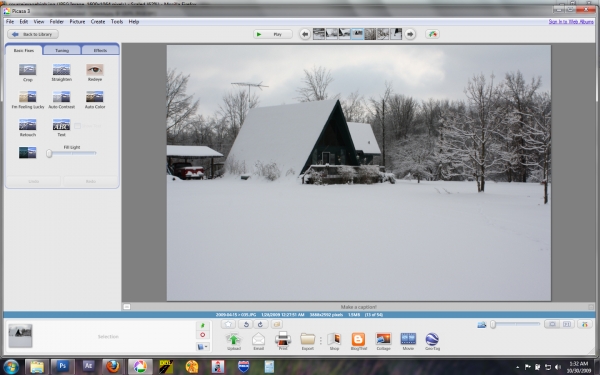Go to next photo with right arrow
Viewport: 600px width, 375px height.
410,34
